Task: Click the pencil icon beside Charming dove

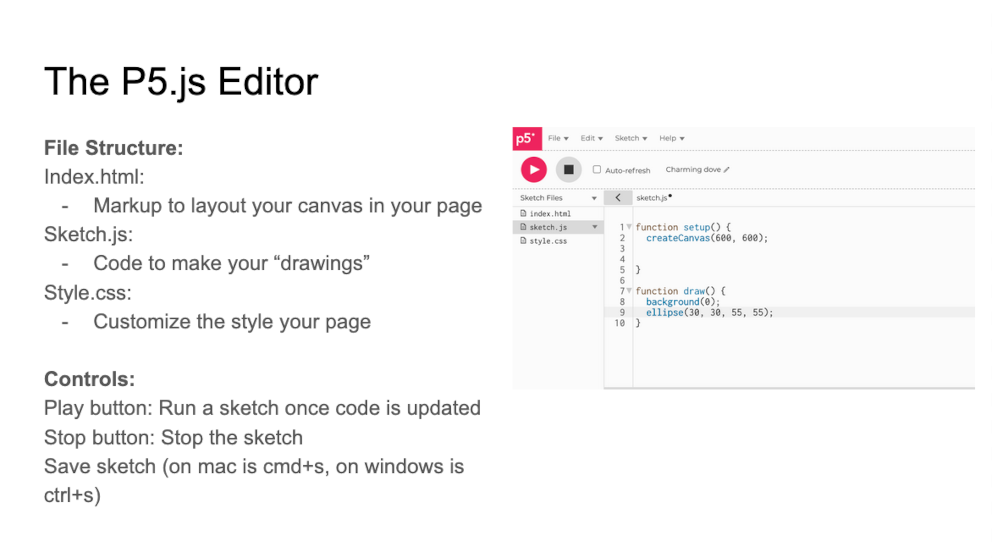Action: coord(727,170)
